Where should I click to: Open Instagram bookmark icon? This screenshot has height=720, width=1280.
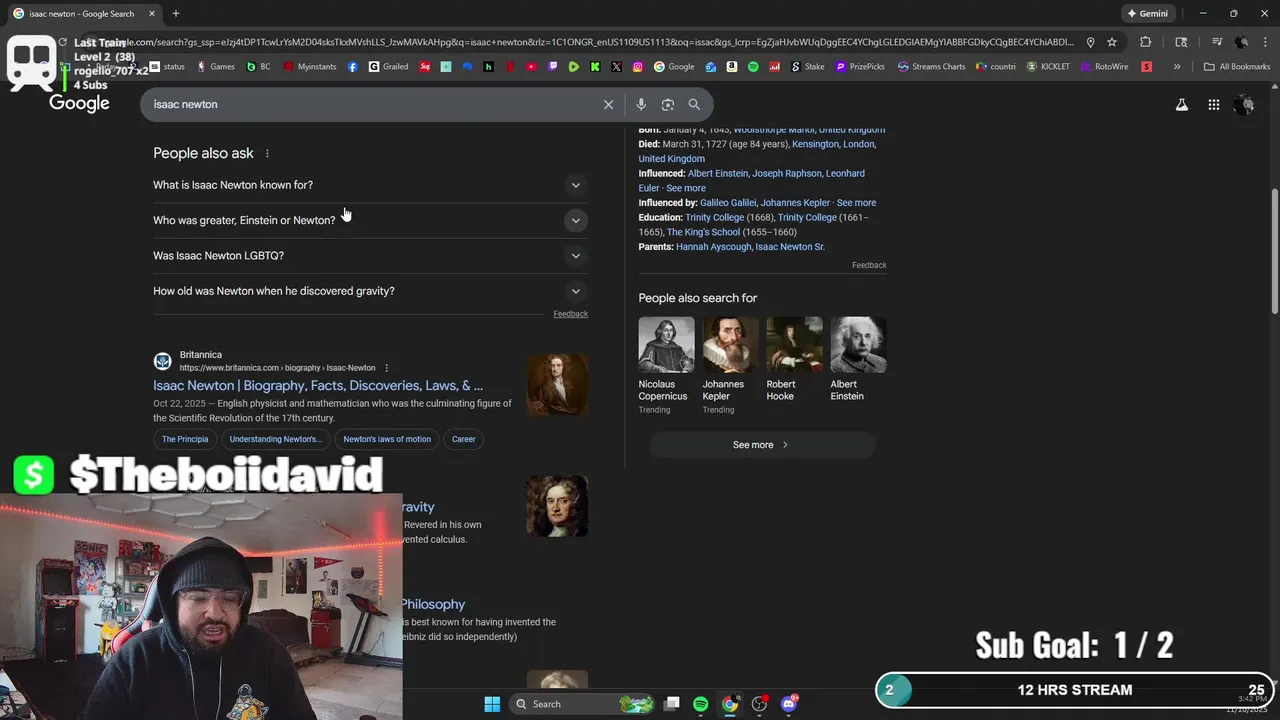coord(638,67)
